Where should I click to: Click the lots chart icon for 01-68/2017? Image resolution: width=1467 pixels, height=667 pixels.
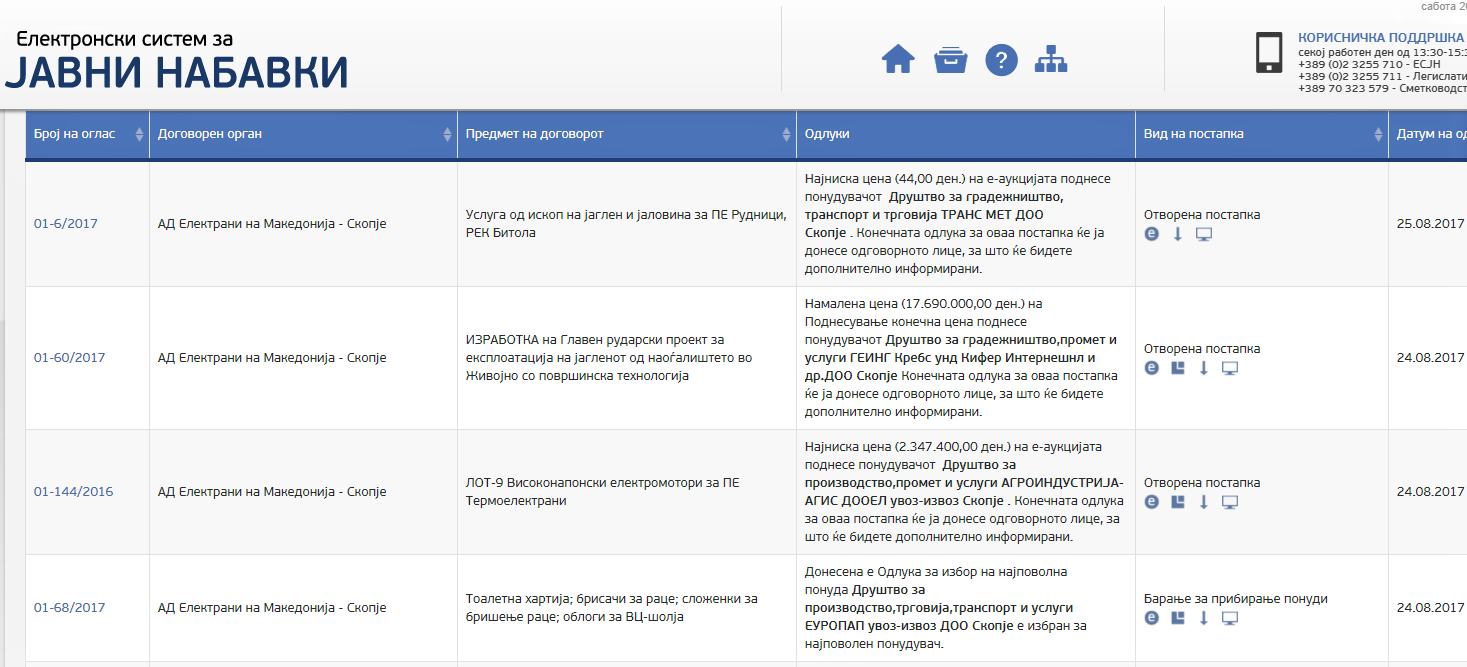coord(1178,618)
